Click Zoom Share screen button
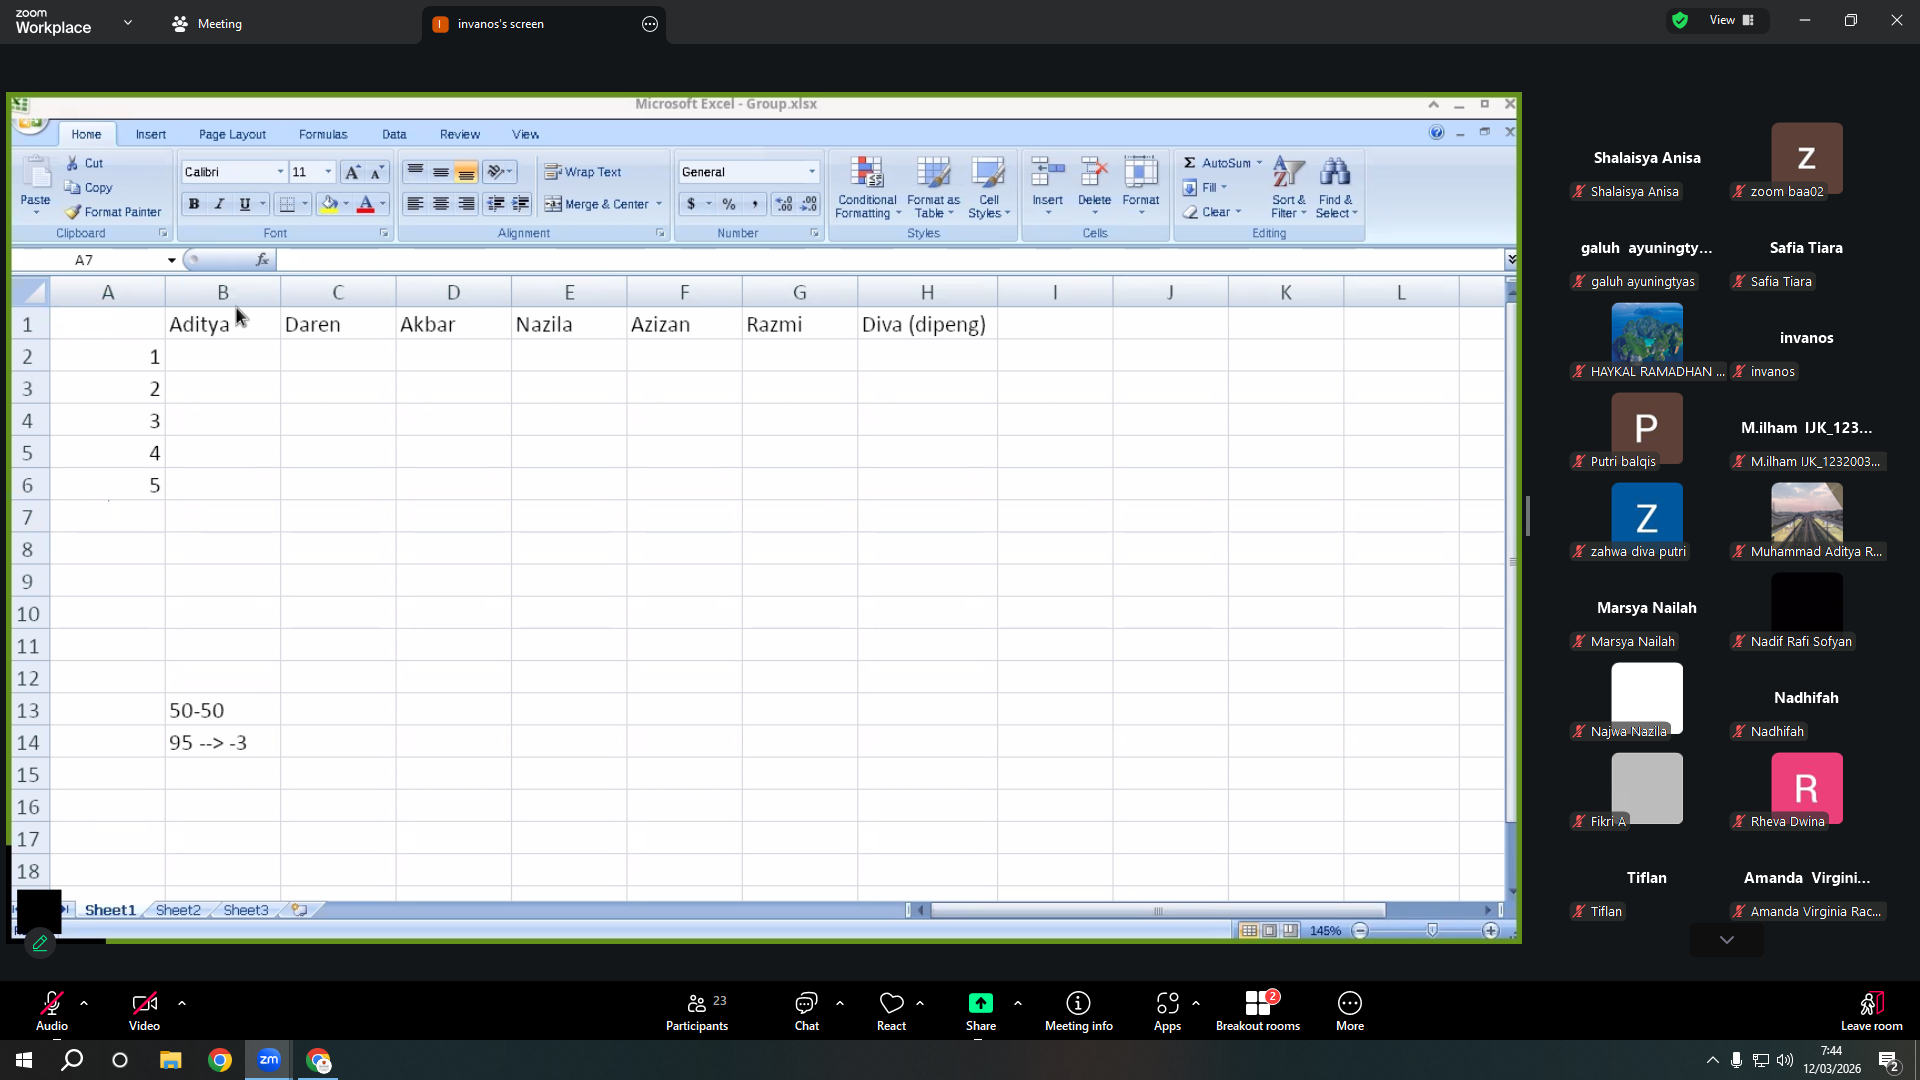 click(x=980, y=1011)
